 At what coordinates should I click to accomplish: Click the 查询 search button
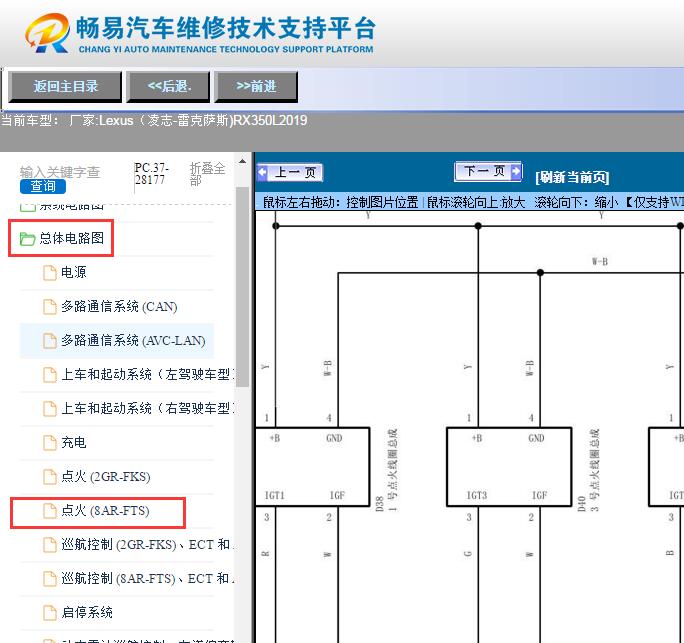[x=43, y=186]
